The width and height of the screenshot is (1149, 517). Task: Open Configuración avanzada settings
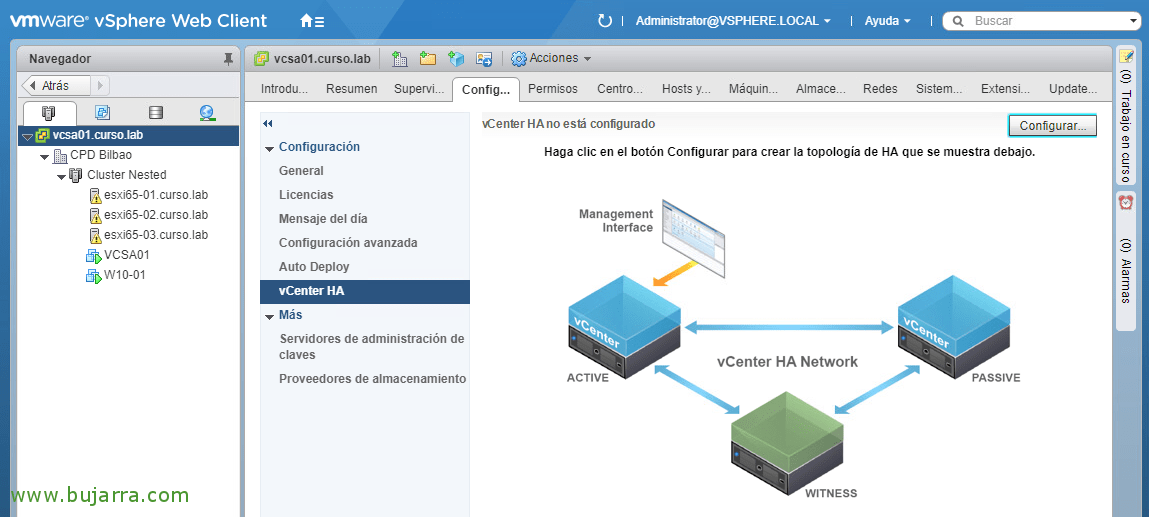348,243
